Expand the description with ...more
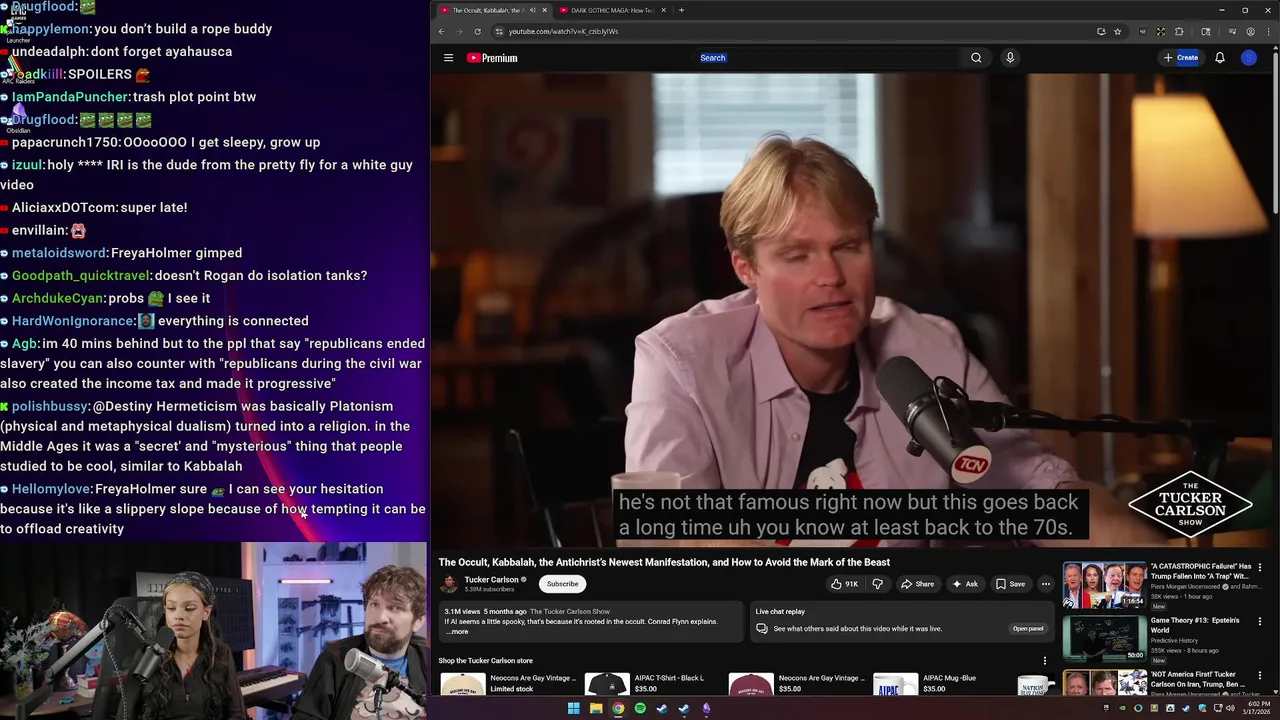The image size is (1280, 720). point(457,632)
